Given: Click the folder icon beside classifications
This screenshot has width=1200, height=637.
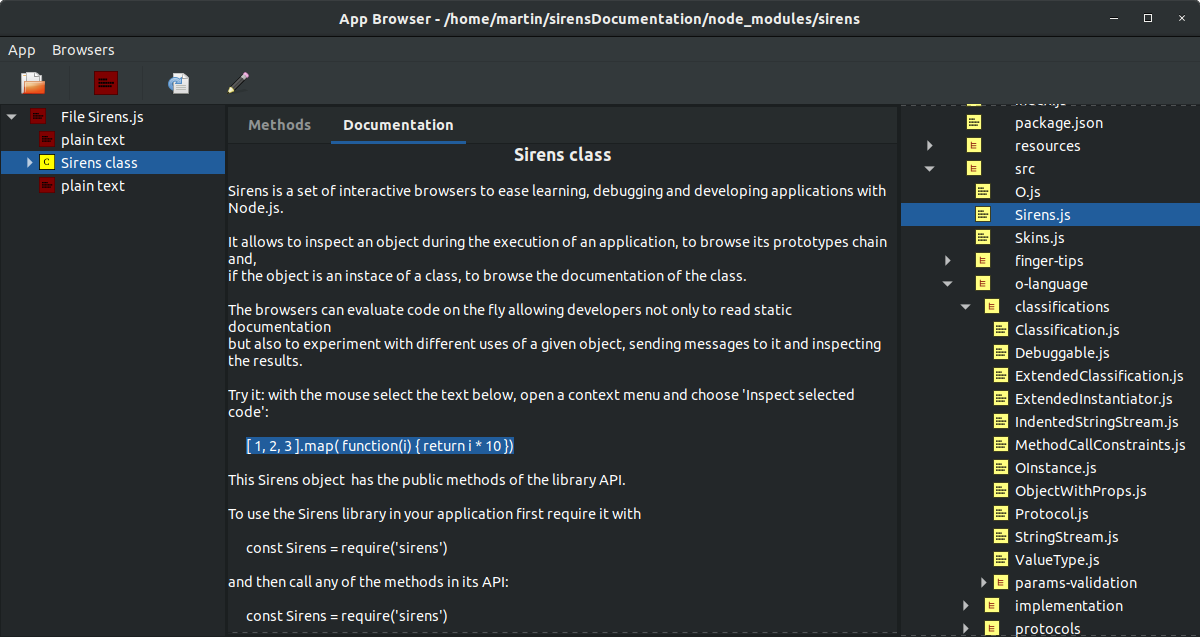Looking at the screenshot, I should [x=992, y=307].
